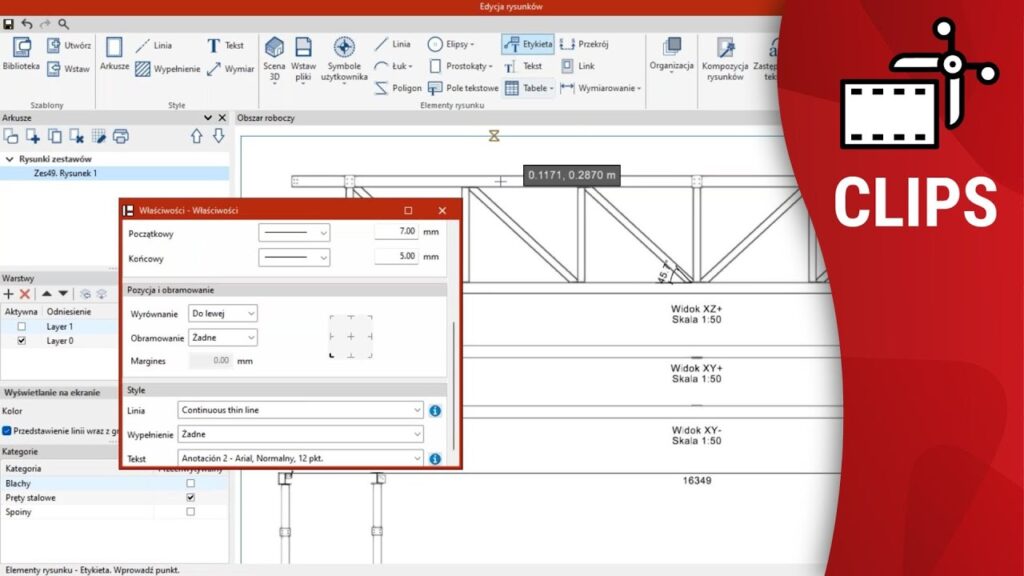Toggle the Blachy category checkbox

pyautogui.click(x=191, y=483)
